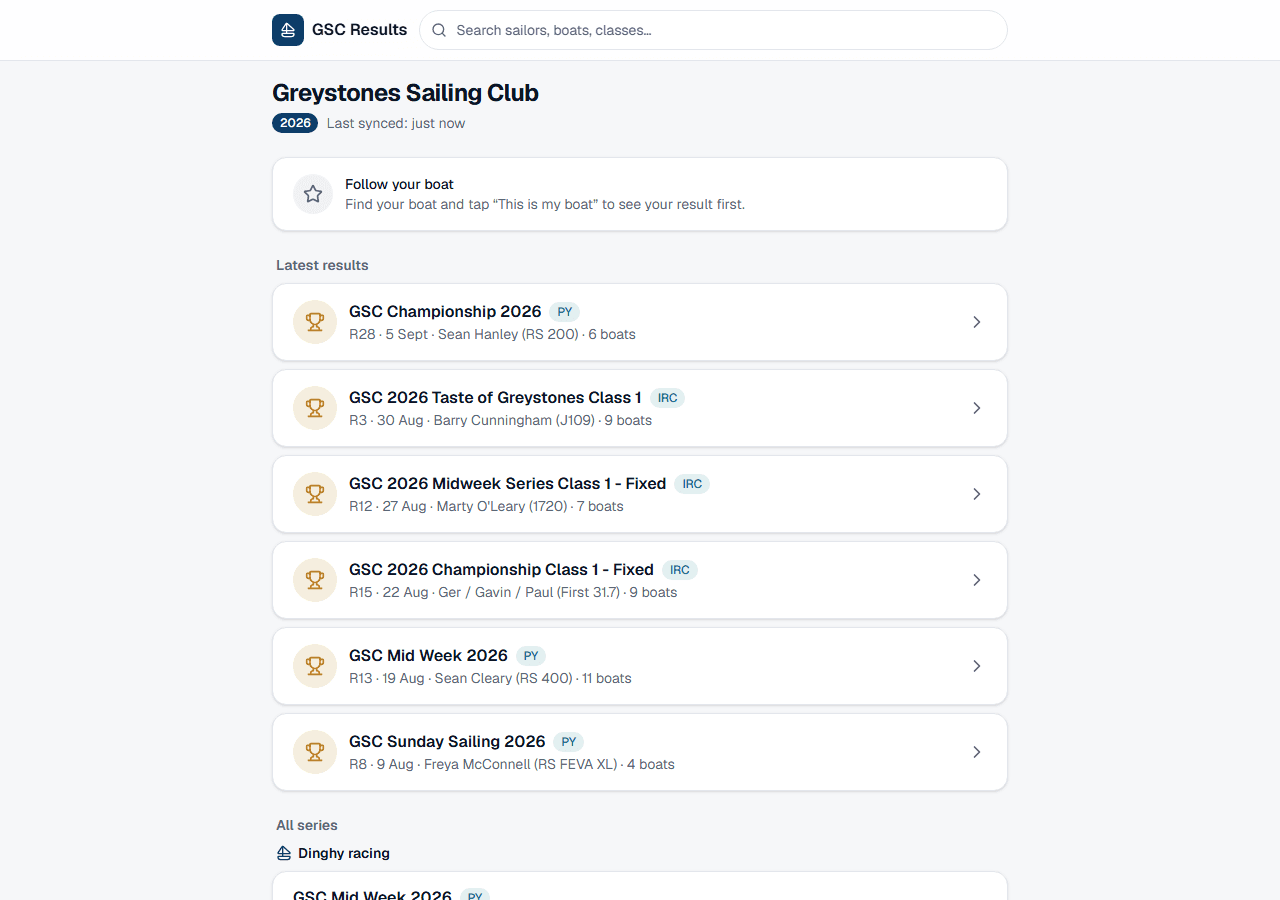The height and width of the screenshot is (900, 1280).
Task: Click the PY badge on GSC Championship 2026
Action: (x=565, y=312)
